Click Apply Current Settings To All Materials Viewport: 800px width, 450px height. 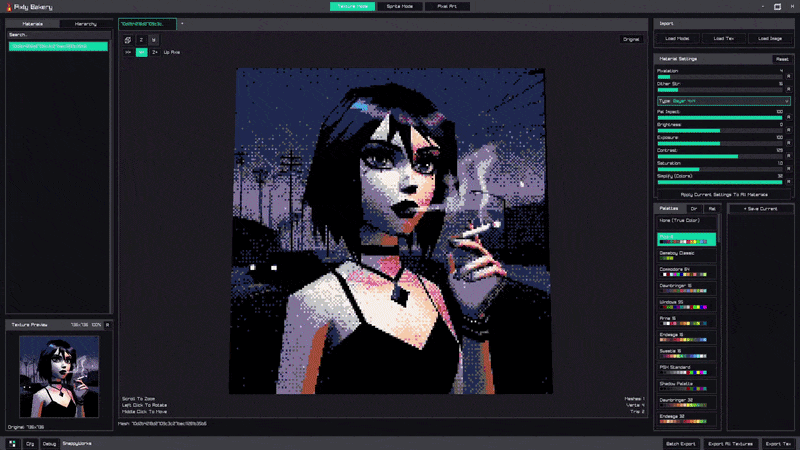(723, 194)
